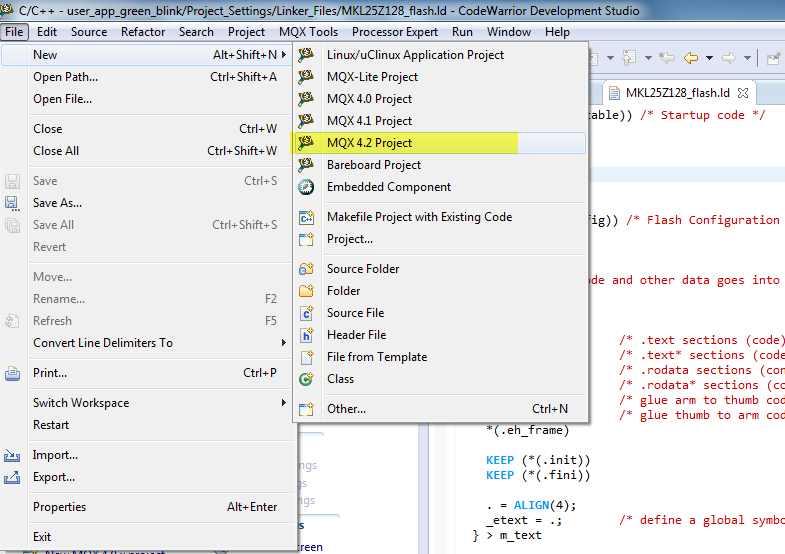Open the Forward history dropdown arrow

point(747,58)
